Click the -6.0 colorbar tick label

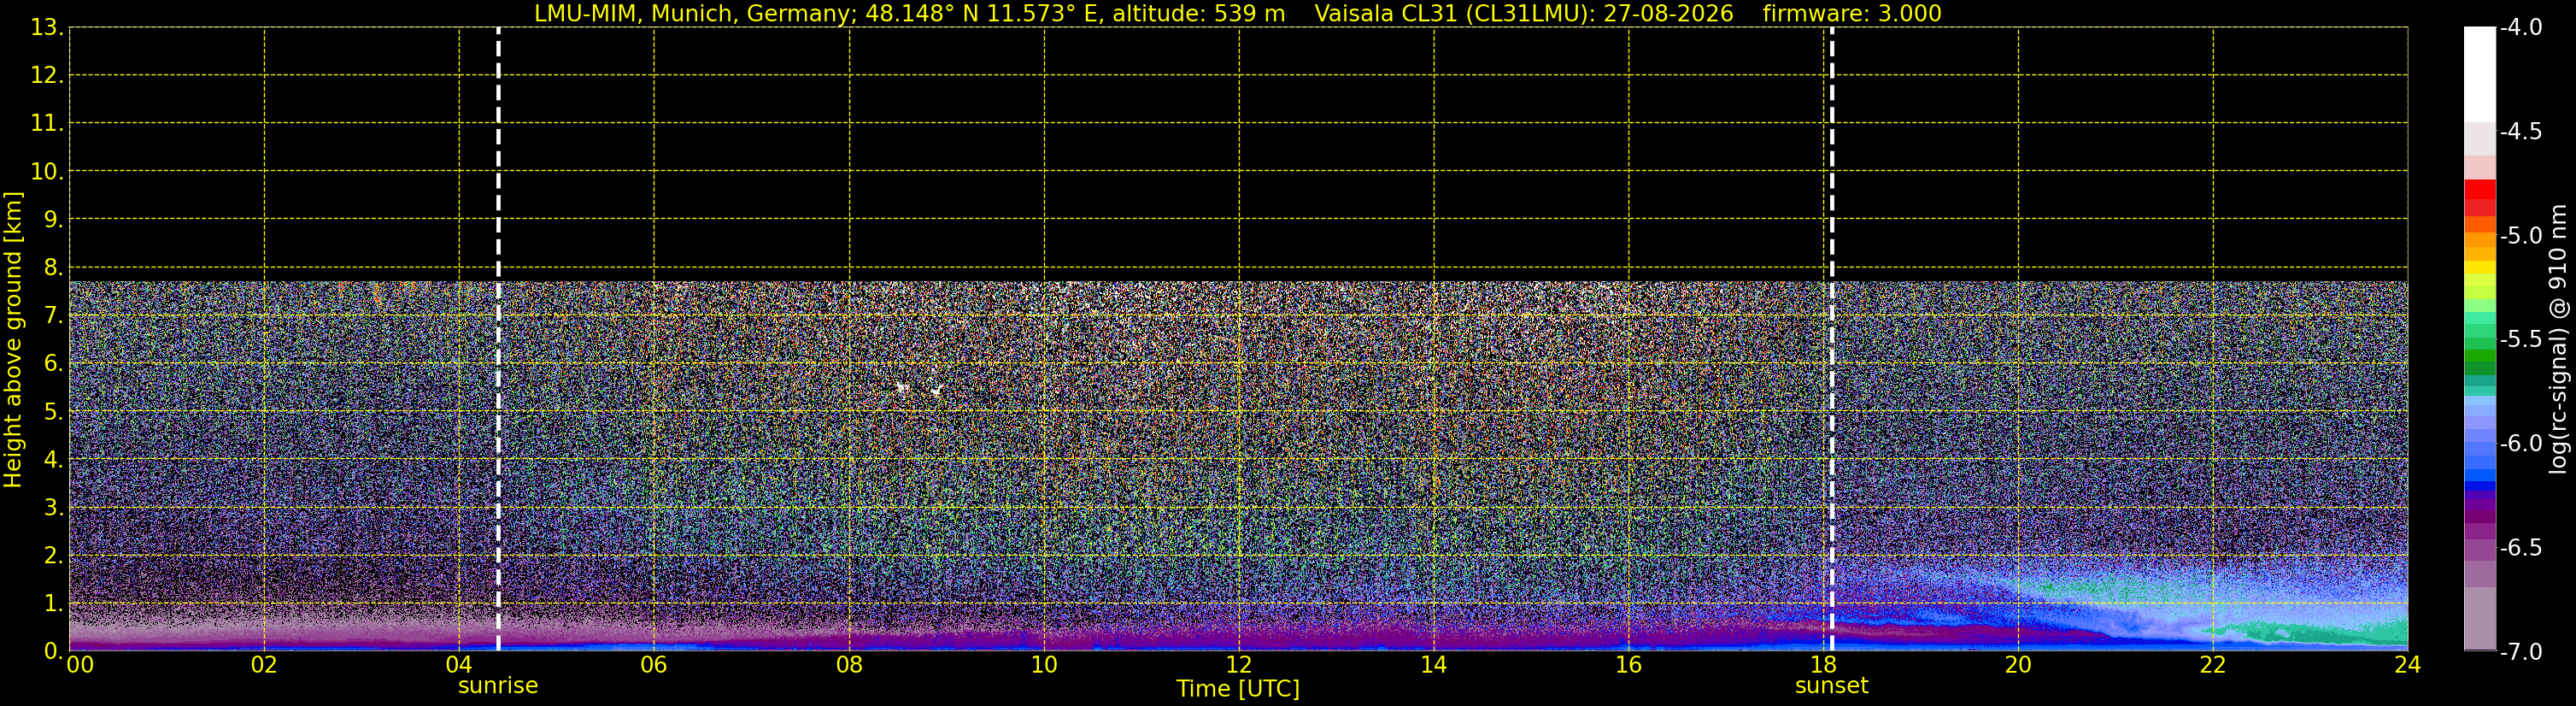click(x=2520, y=443)
